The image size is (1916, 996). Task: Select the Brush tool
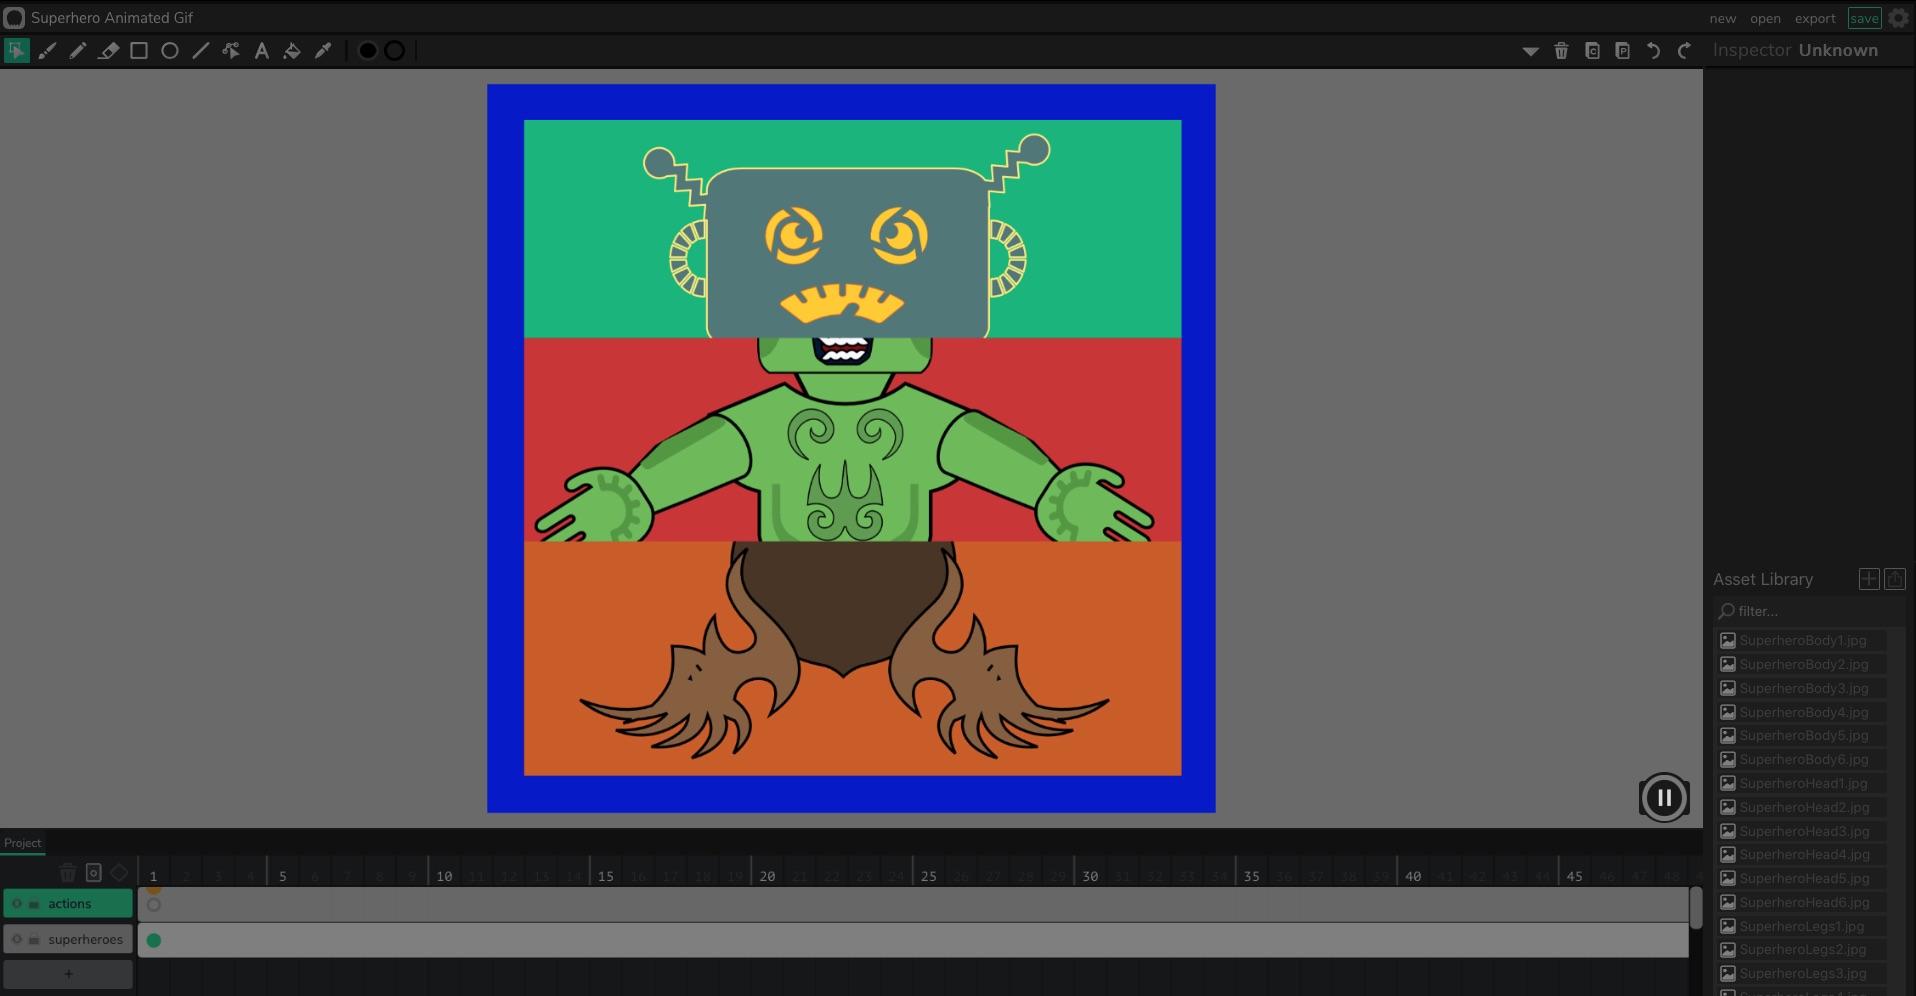tap(47, 50)
